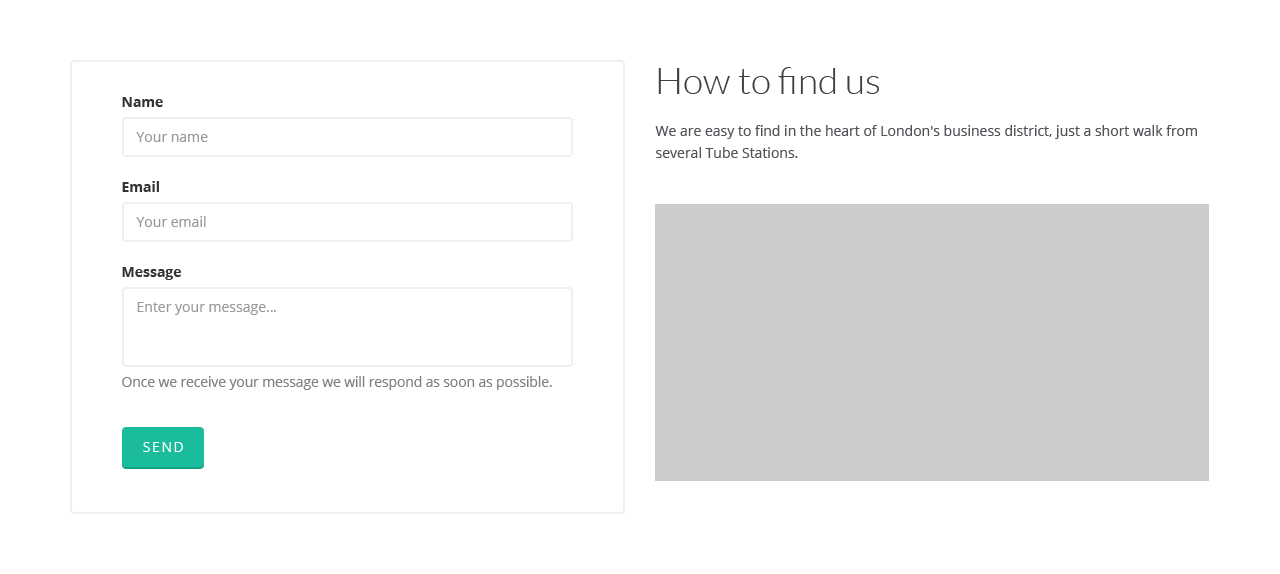Click the 'How to find us' heading

tap(768, 81)
